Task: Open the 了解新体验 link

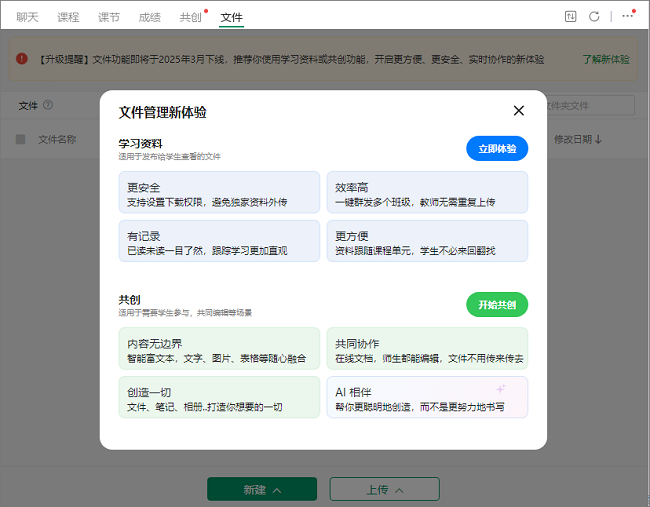Action: pyautogui.click(x=606, y=59)
